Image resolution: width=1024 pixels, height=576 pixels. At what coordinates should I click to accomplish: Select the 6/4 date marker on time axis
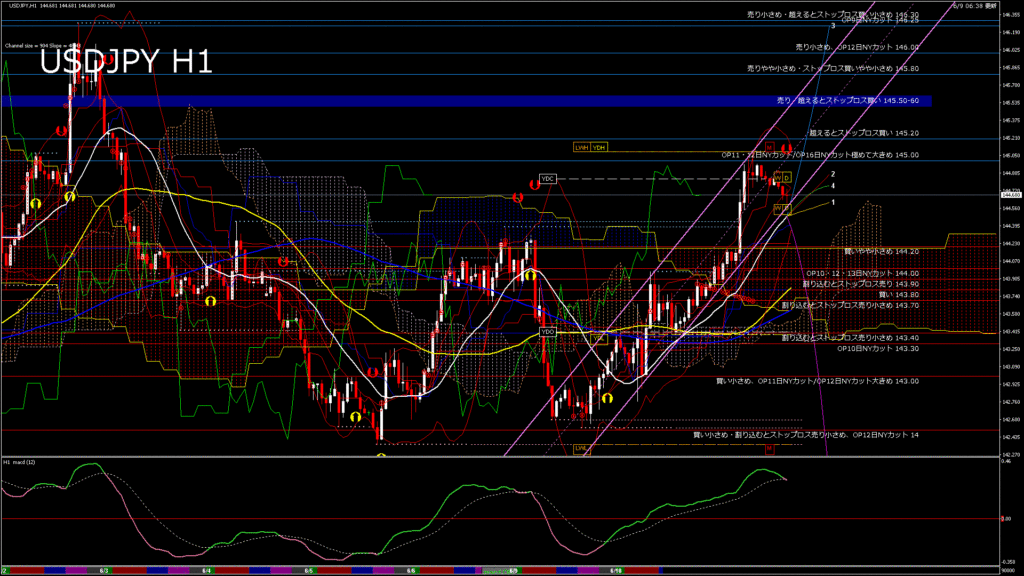tap(206, 571)
